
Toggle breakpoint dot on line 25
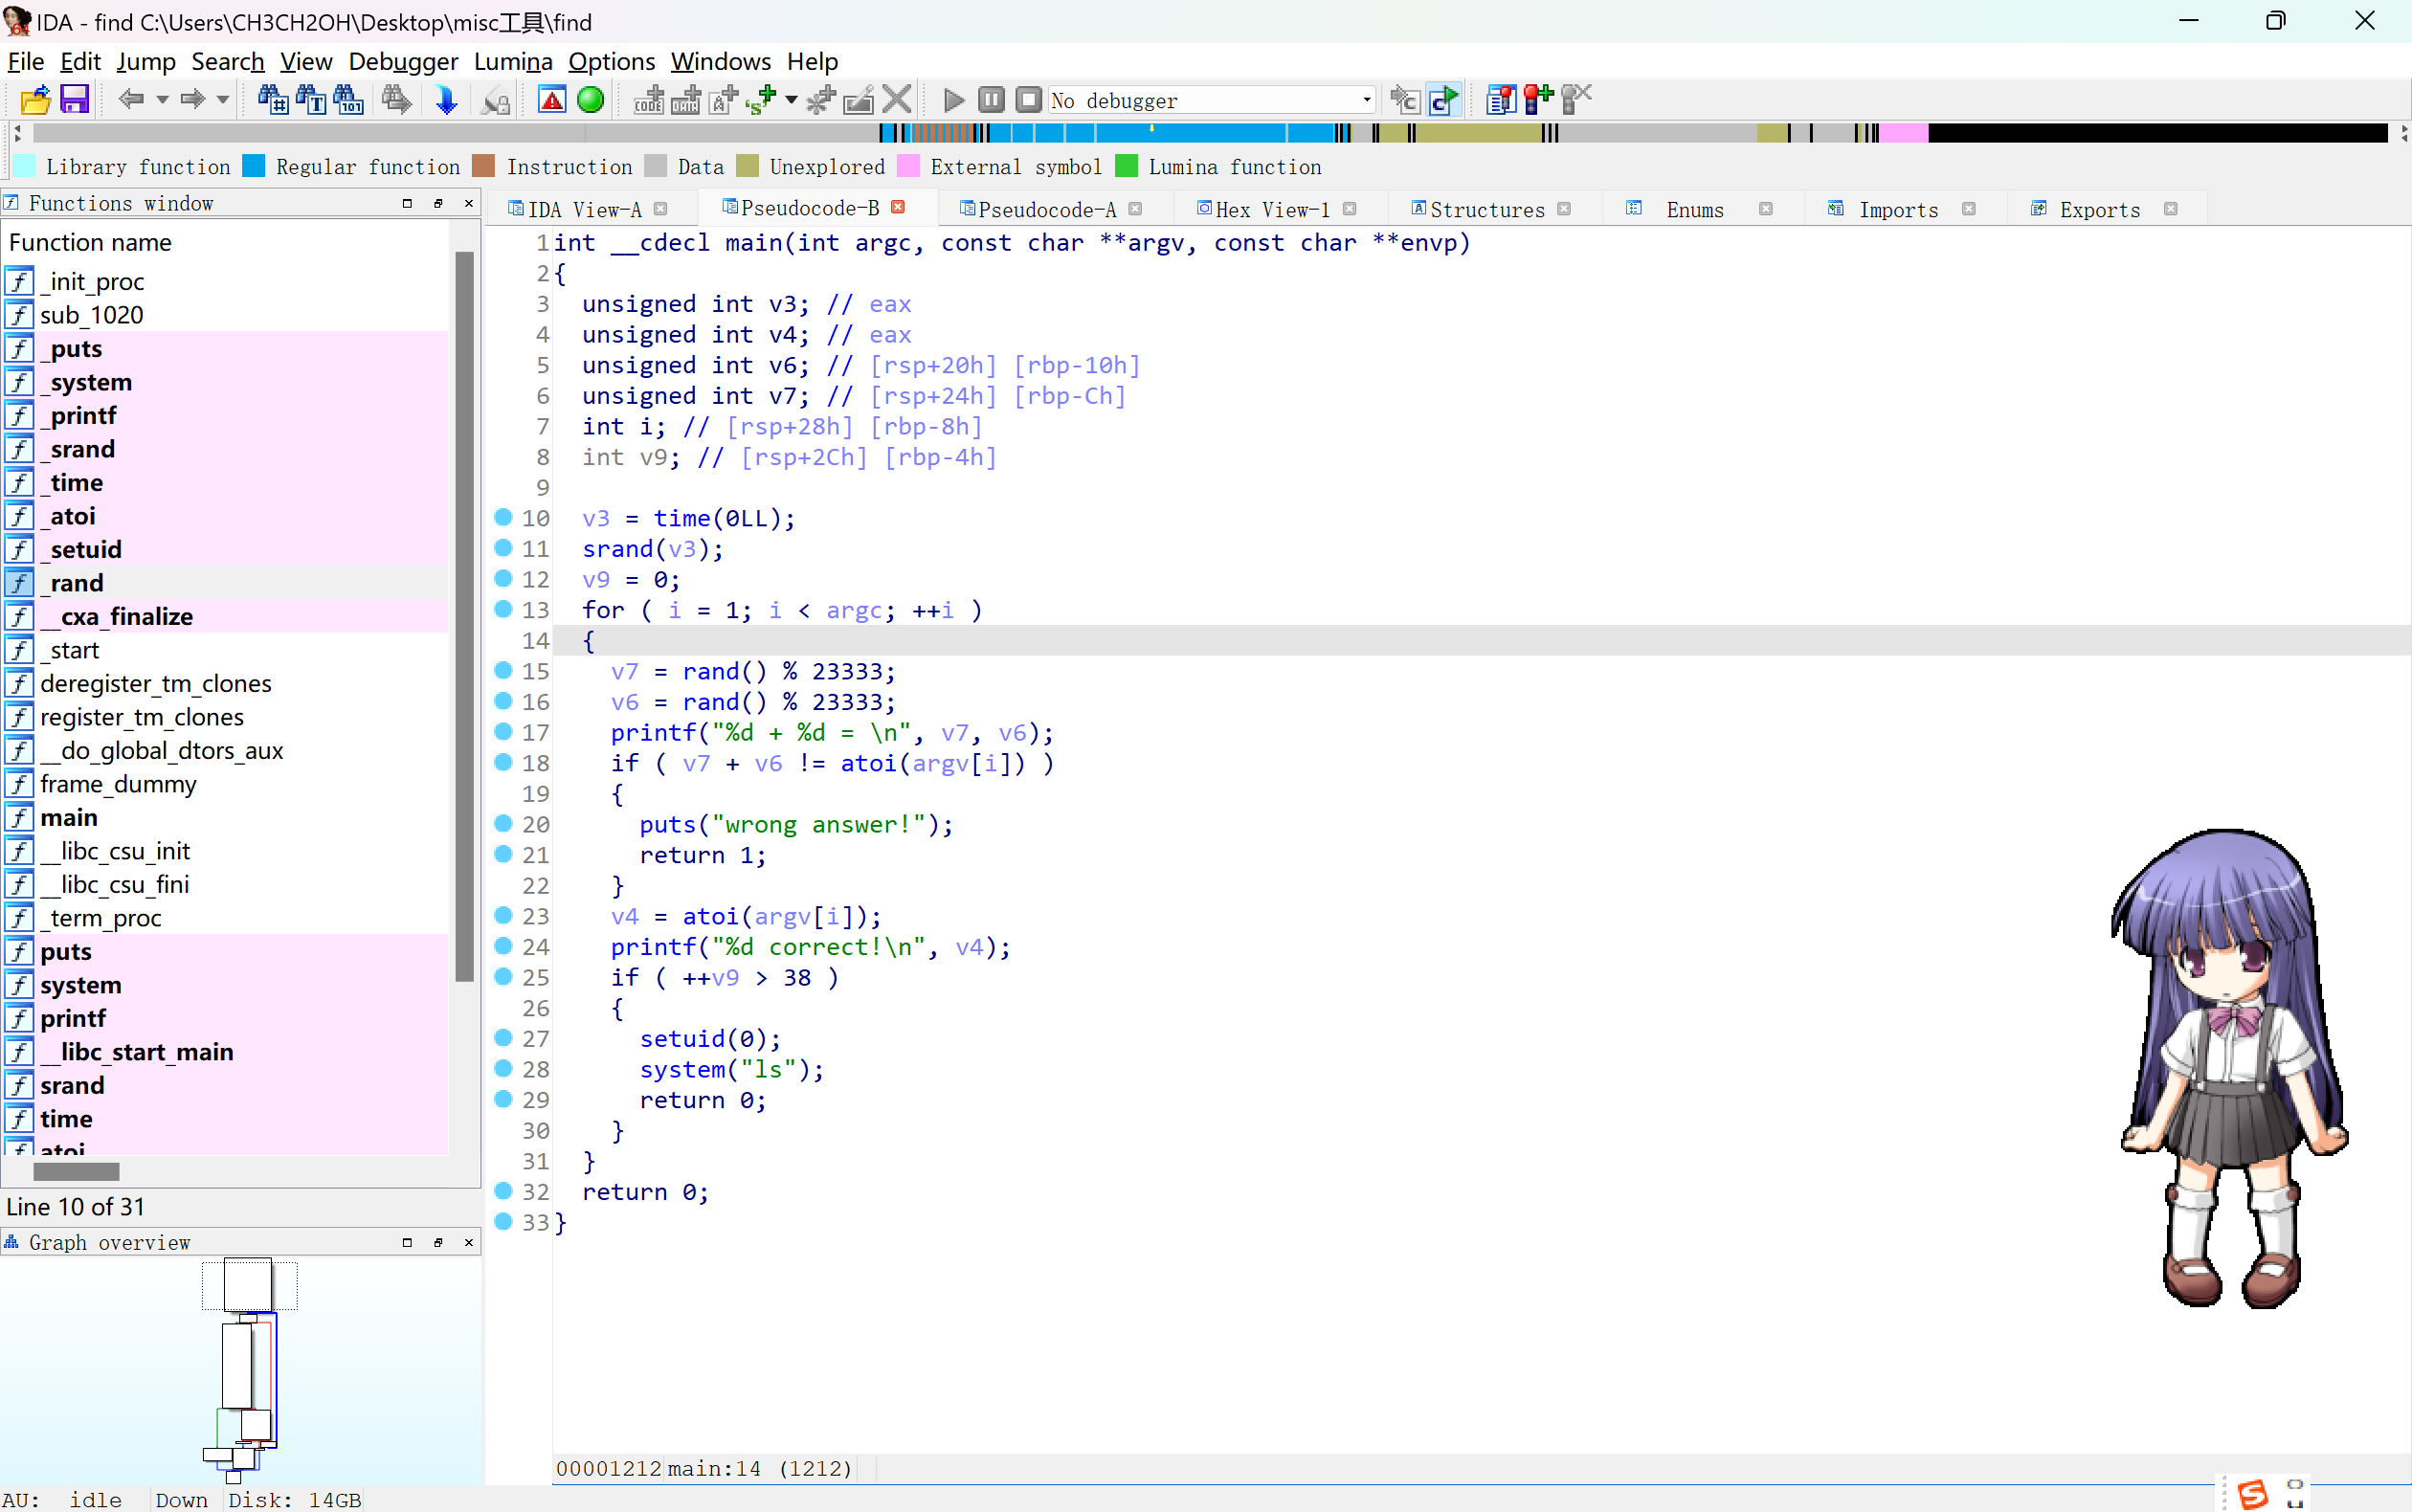[x=504, y=976]
